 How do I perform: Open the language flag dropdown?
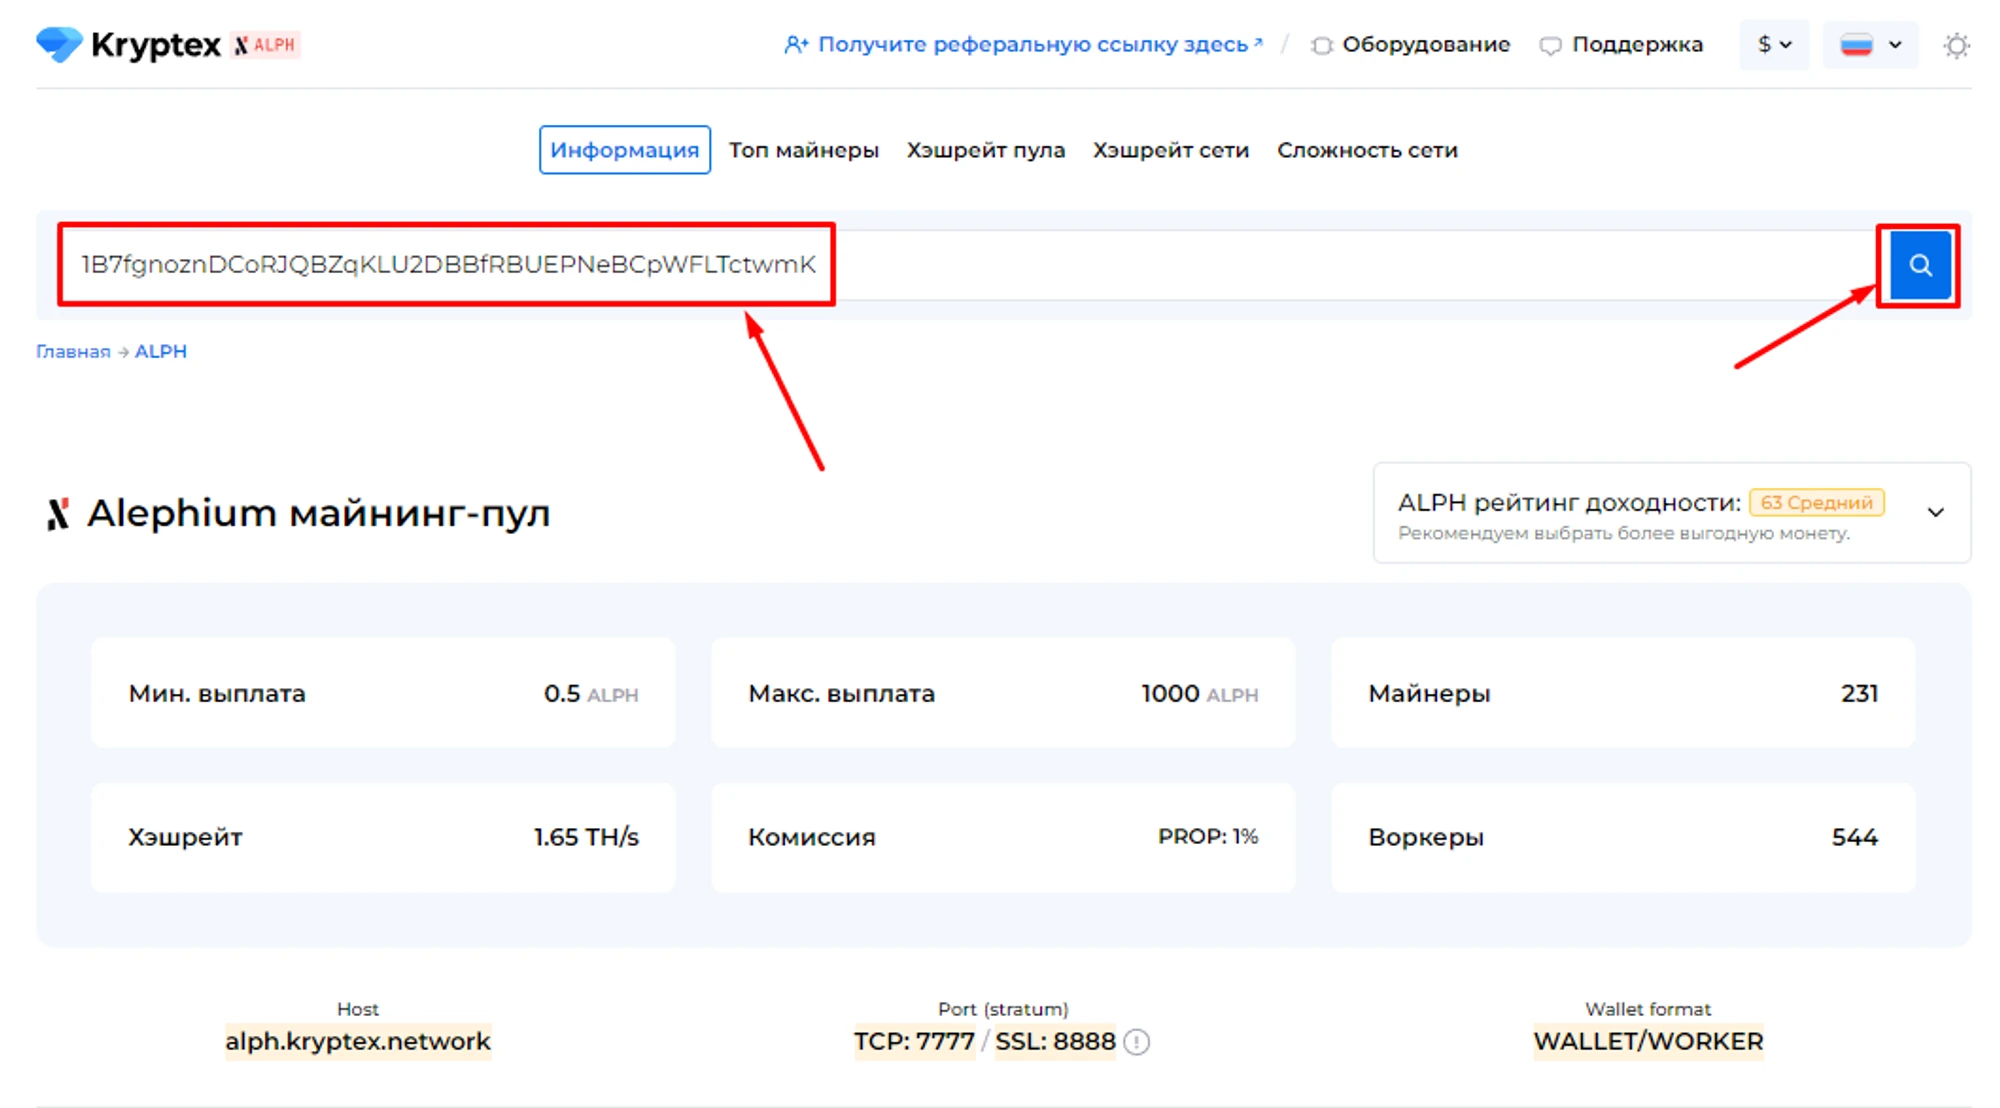(1870, 45)
